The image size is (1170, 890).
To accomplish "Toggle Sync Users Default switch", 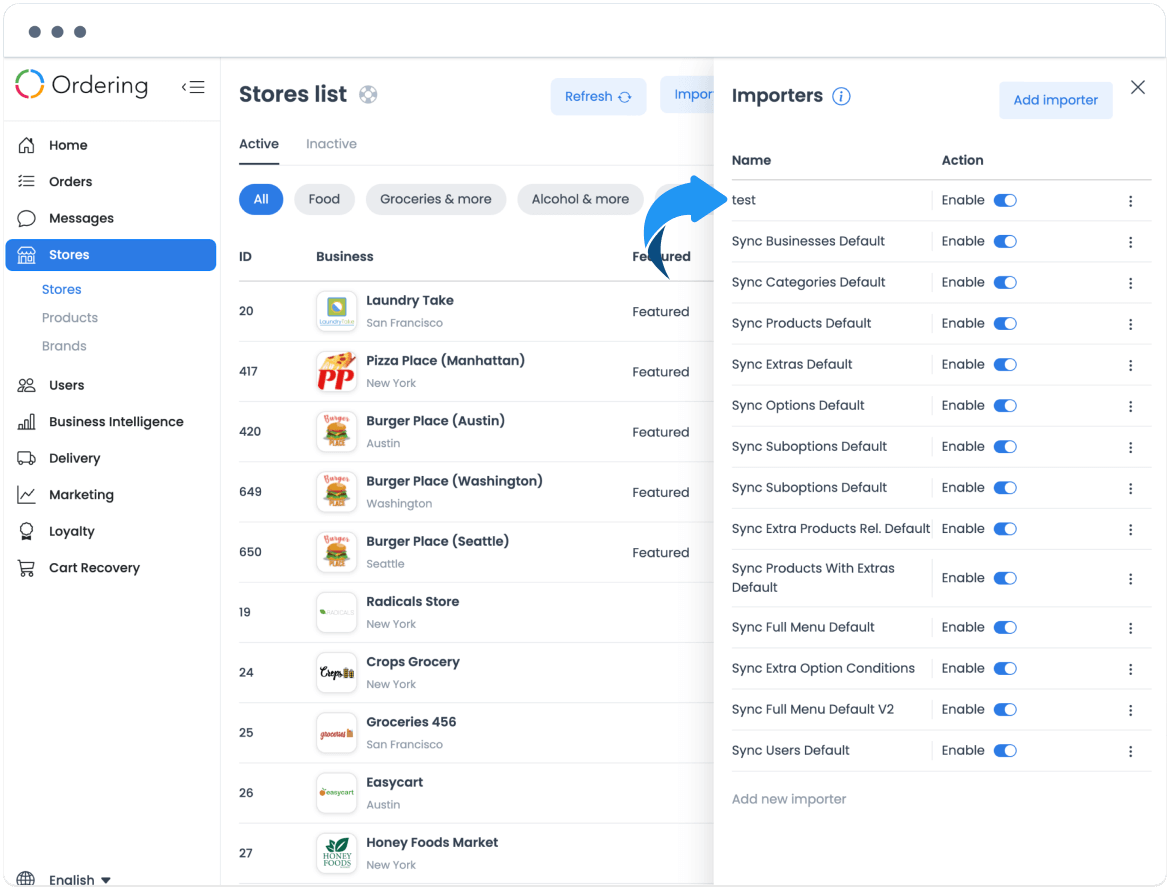I will click(1005, 750).
